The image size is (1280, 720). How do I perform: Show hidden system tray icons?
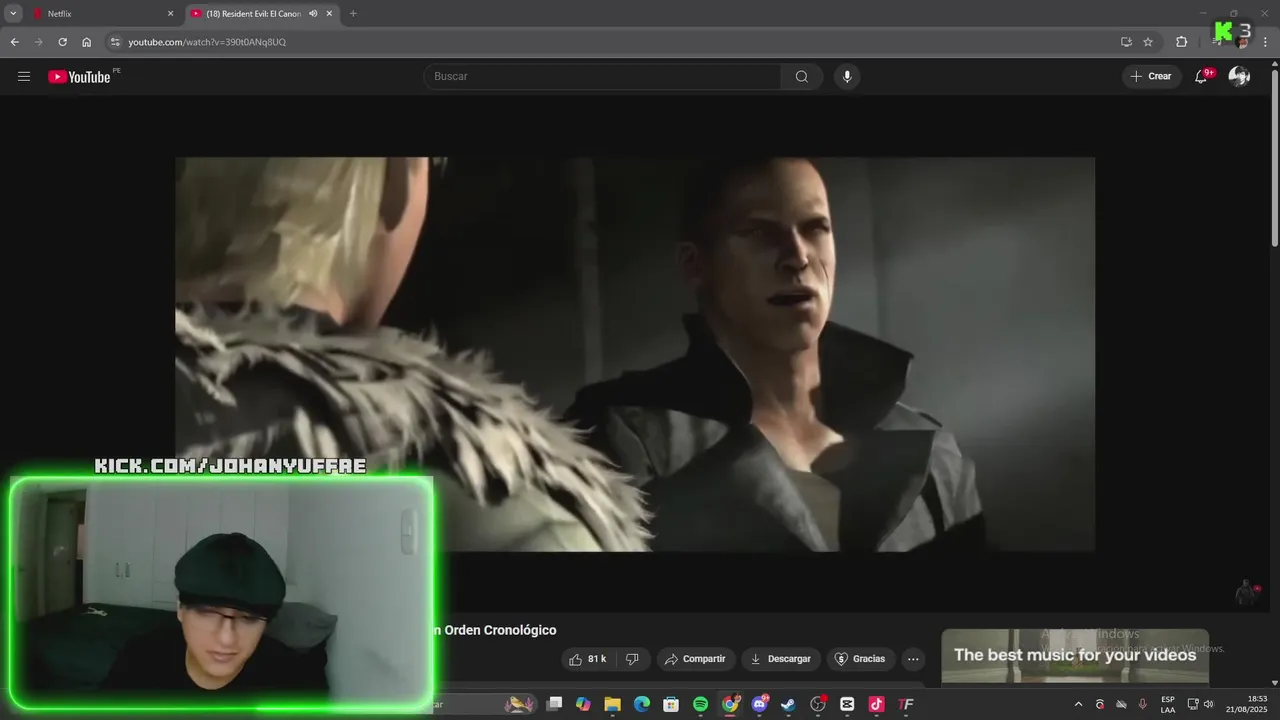coord(1078,705)
